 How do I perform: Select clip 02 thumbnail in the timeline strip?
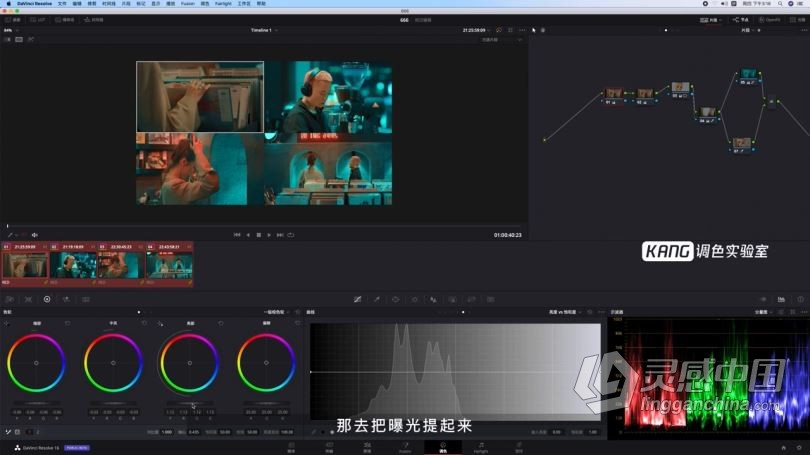pyautogui.click(x=73, y=265)
